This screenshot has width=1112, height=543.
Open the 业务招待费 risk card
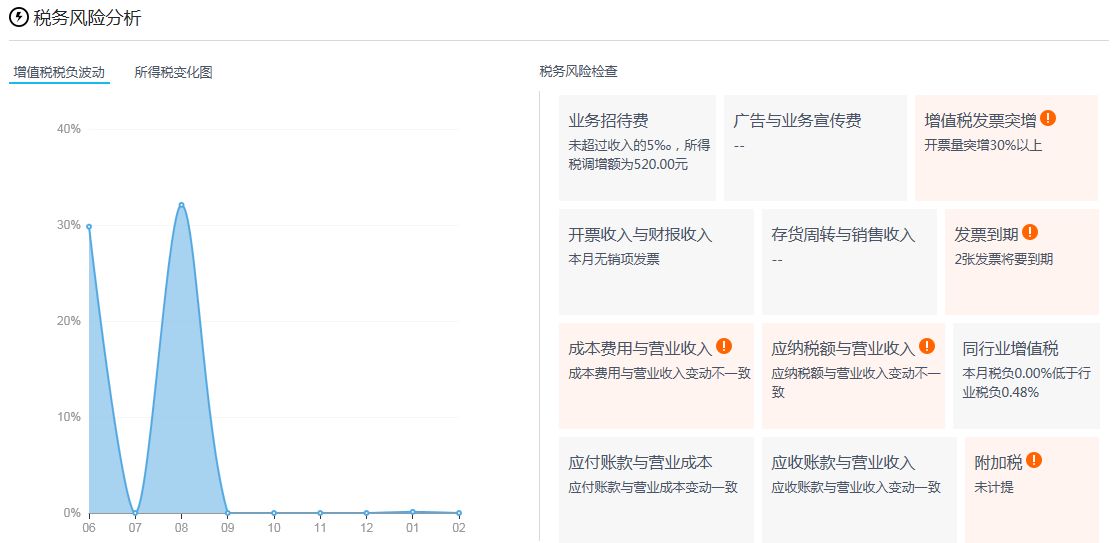point(637,148)
